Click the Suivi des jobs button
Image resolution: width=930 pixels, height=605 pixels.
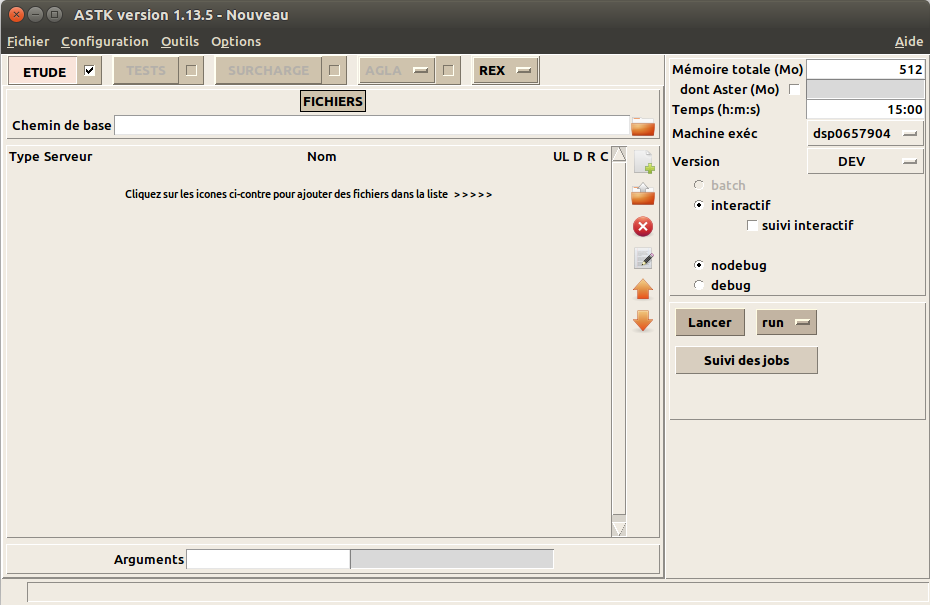coord(746,361)
